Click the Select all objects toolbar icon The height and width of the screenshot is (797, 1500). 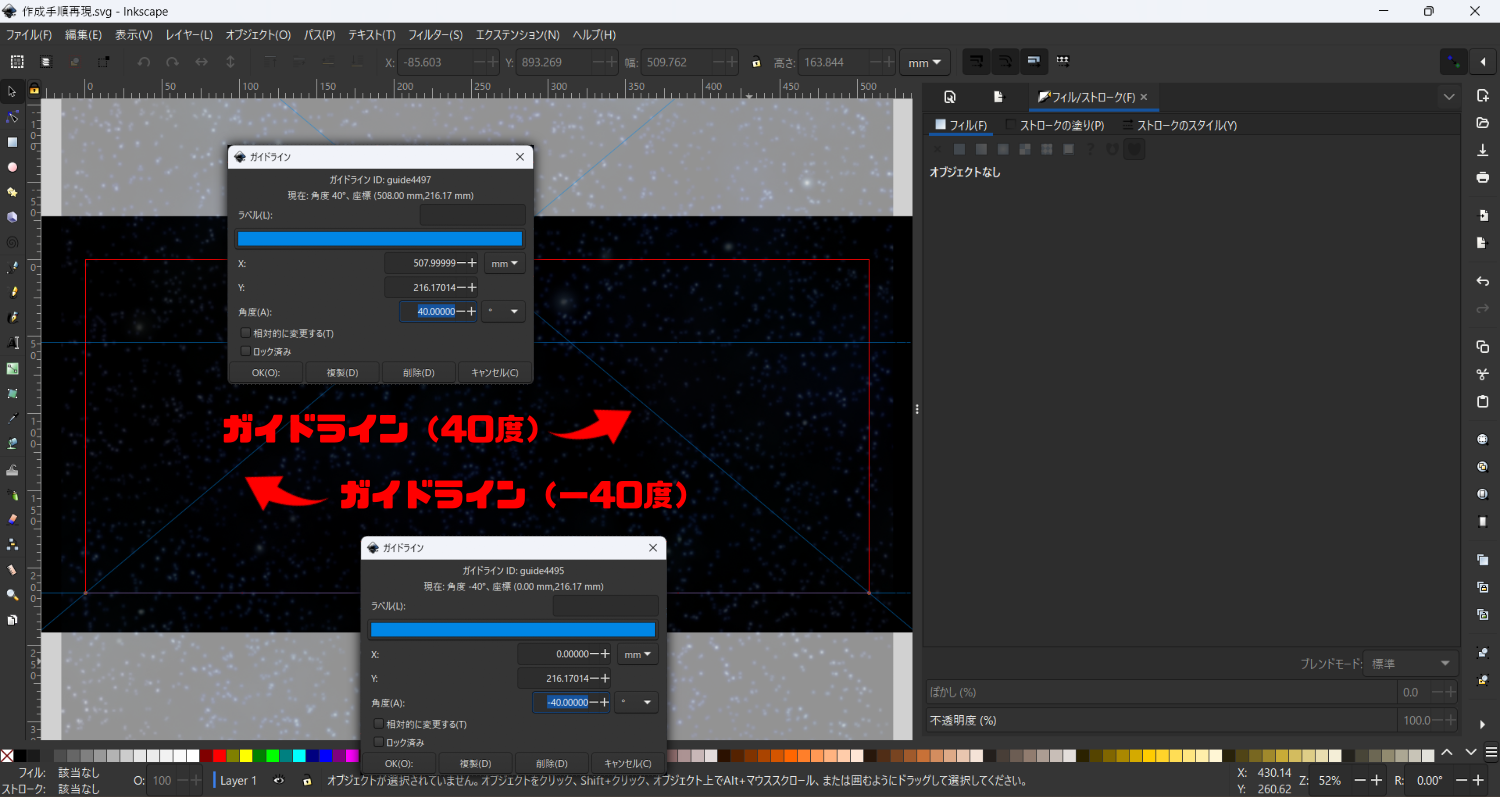coord(17,62)
